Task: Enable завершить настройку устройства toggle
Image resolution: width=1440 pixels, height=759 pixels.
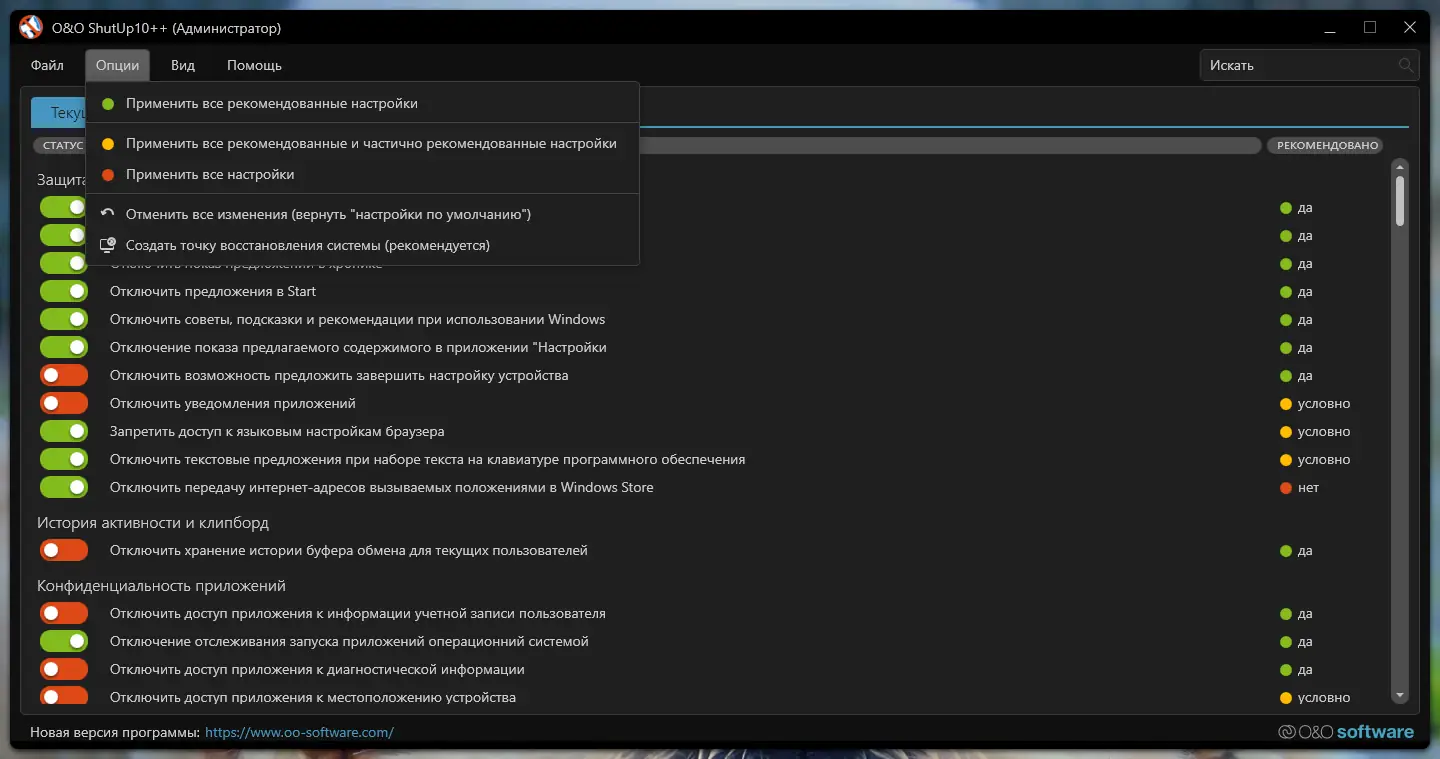Action: 64,376
